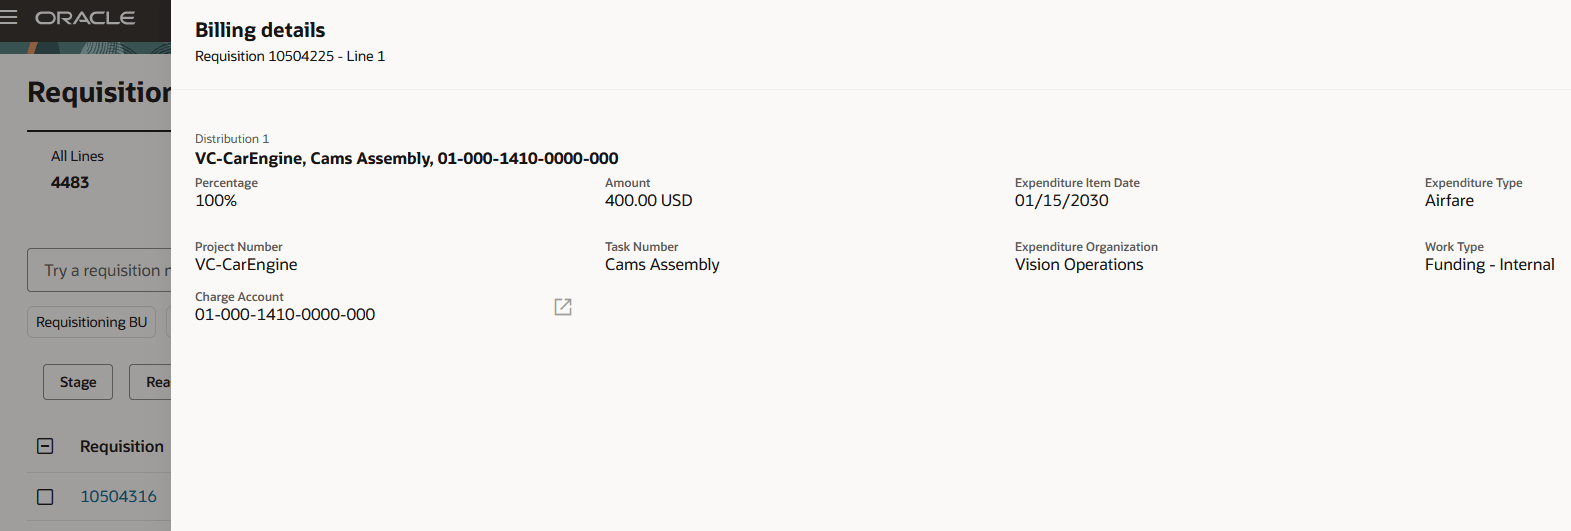The height and width of the screenshot is (531, 1571).
Task: Click the Airfare expenditure type value
Action: [x=1449, y=200]
